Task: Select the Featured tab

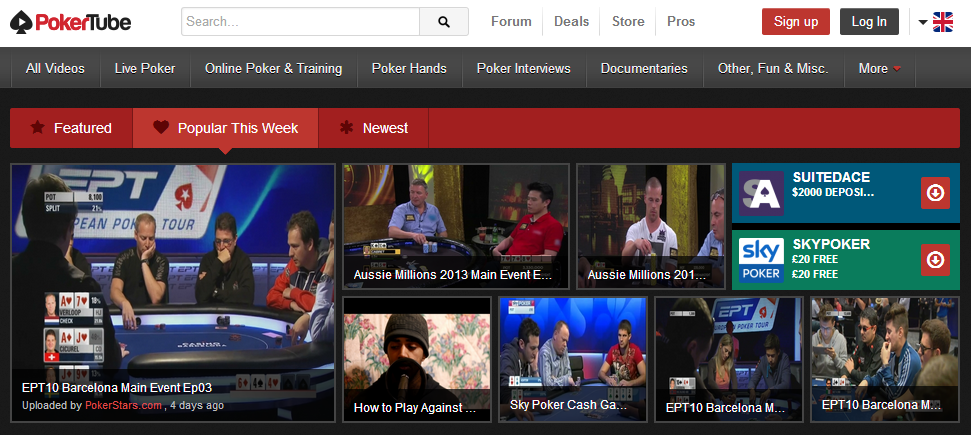Action: [x=71, y=128]
